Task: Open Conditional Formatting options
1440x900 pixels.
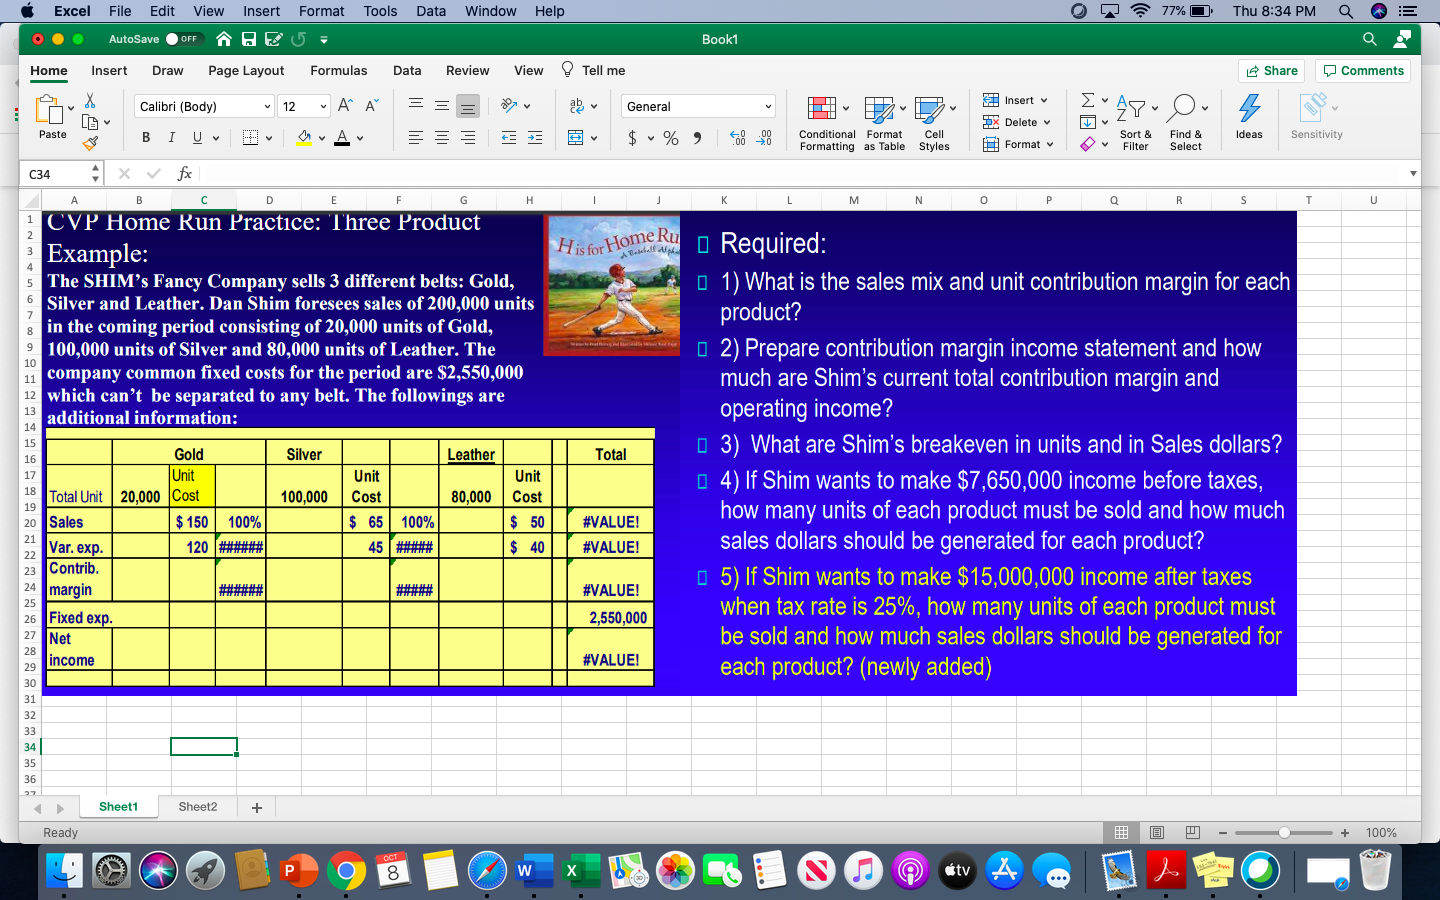Action: click(826, 122)
